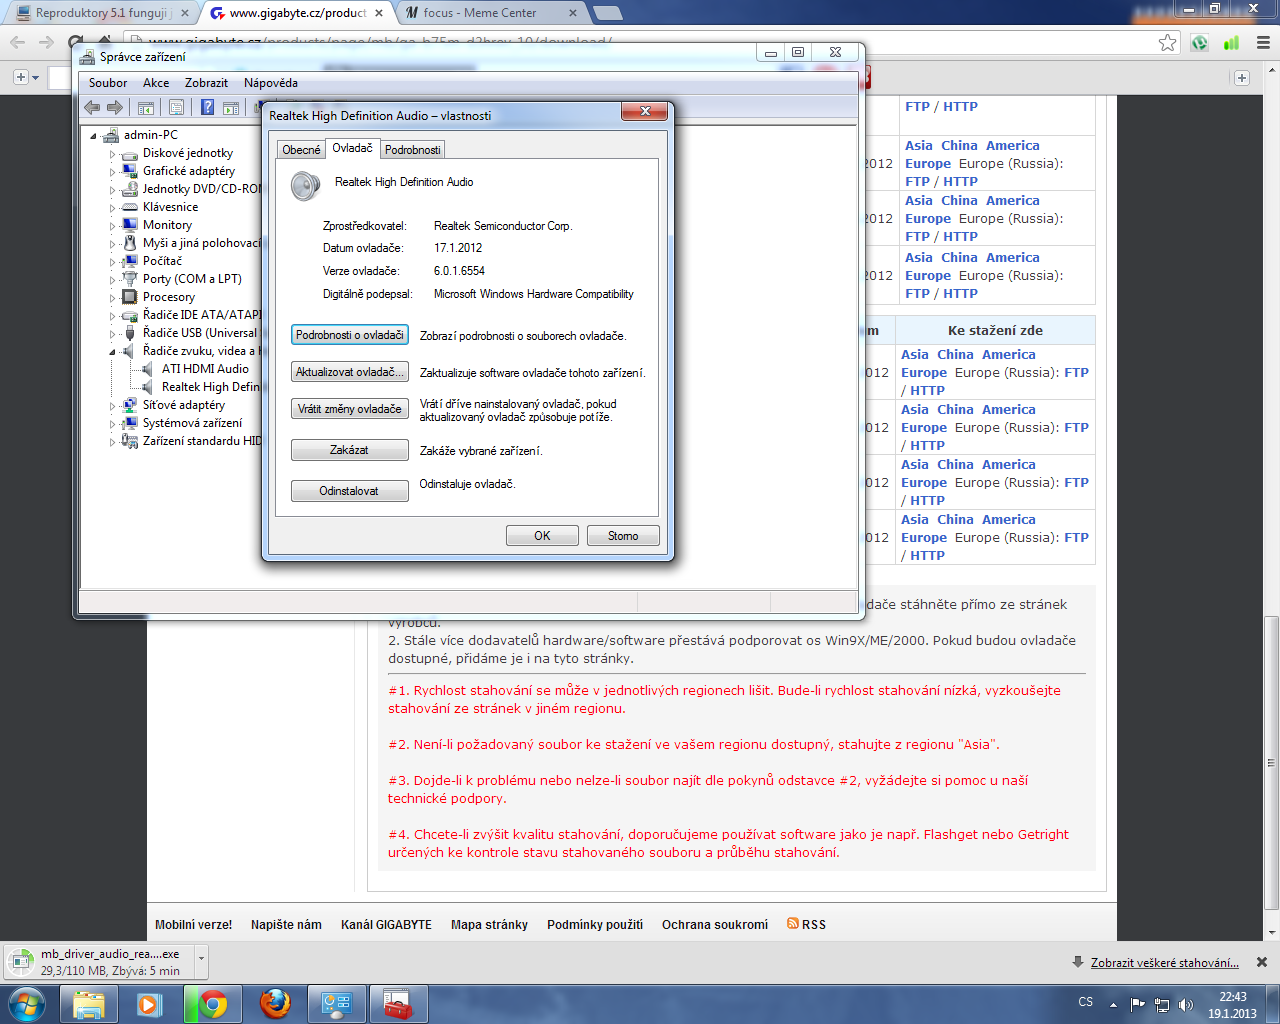Viewport: 1280px width, 1024px height.
Task: Click the Vrátit změny ovladače button
Action: click(x=350, y=409)
